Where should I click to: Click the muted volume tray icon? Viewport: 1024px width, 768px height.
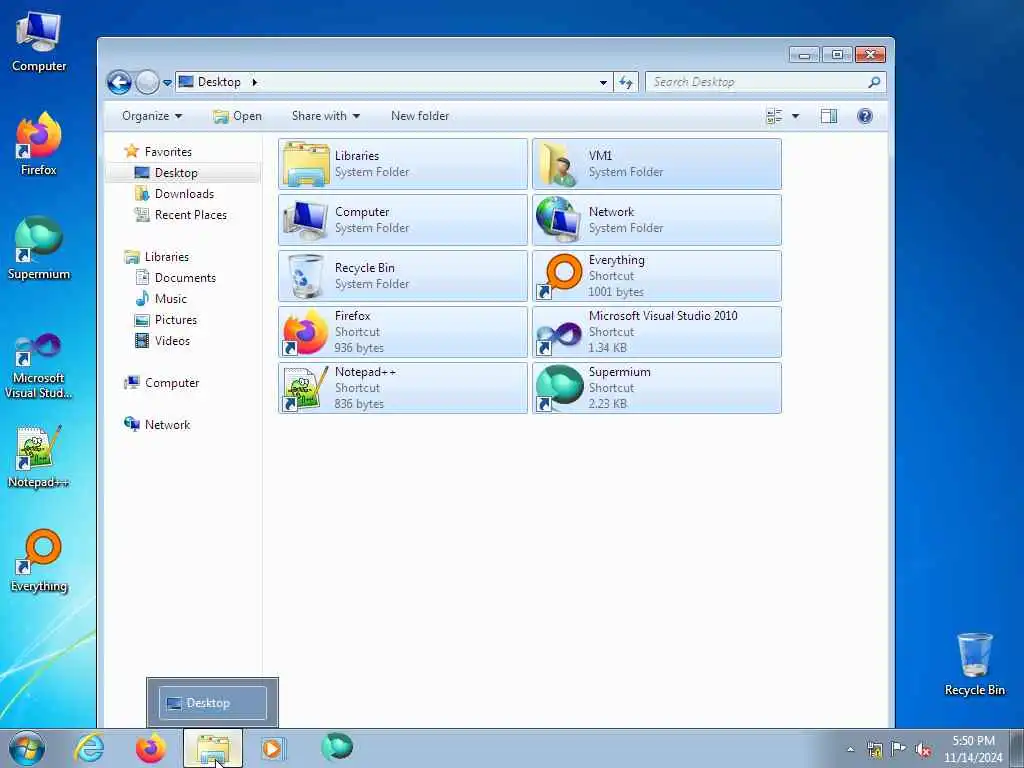point(923,750)
